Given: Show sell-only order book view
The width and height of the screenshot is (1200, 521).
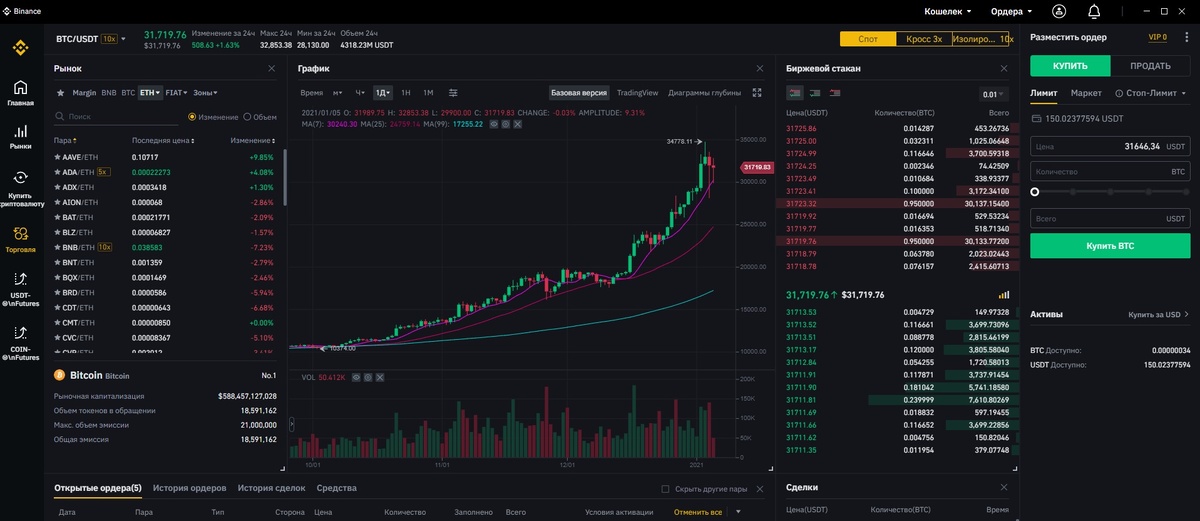Looking at the screenshot, I should pos(834,93).
